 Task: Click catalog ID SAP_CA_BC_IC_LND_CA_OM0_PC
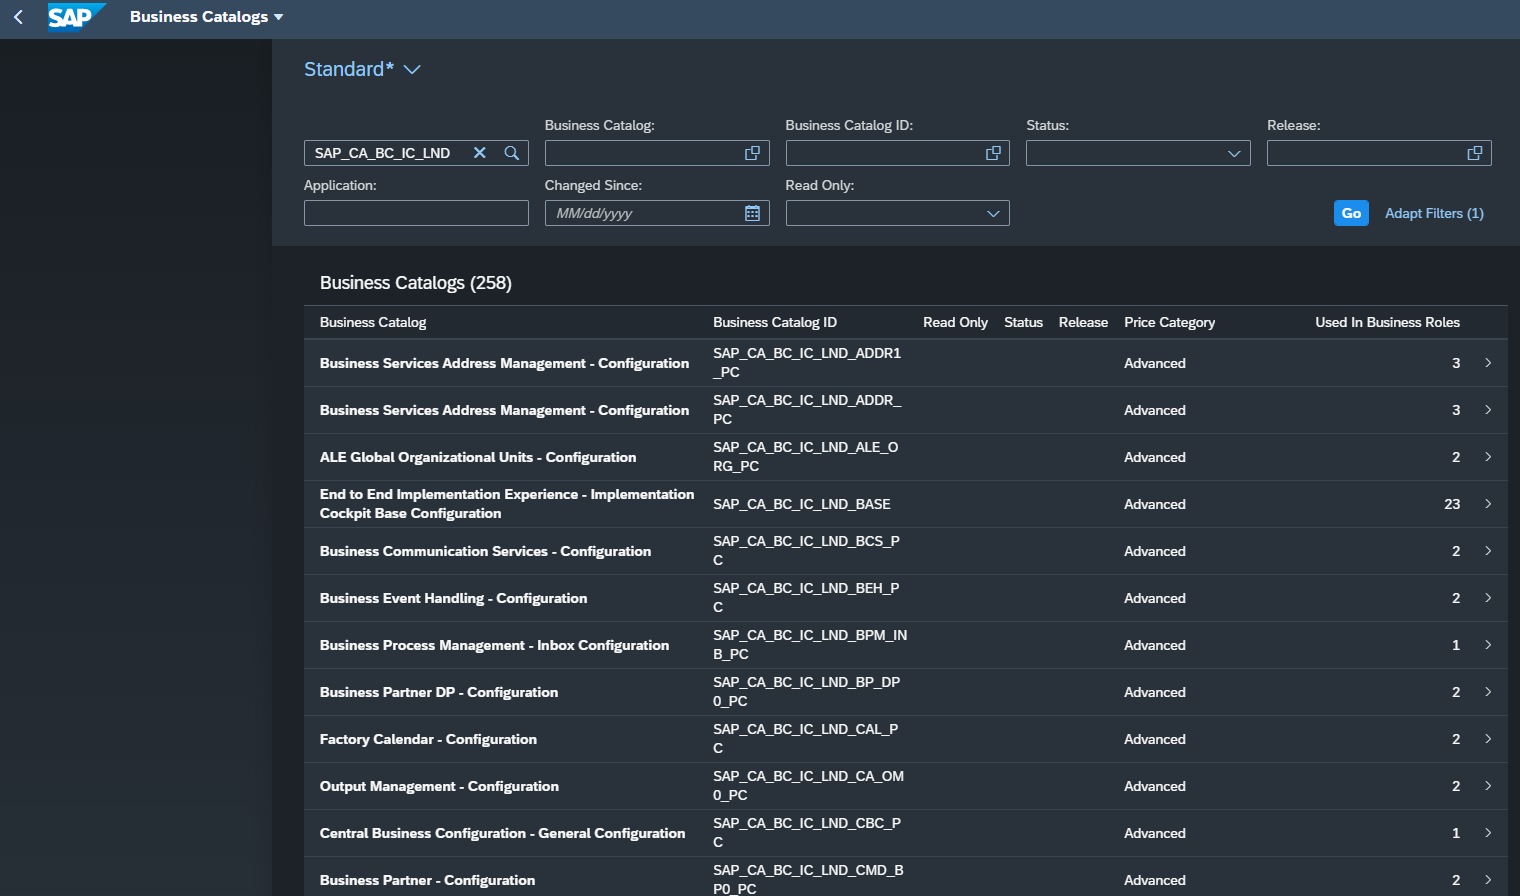point(808,785)
